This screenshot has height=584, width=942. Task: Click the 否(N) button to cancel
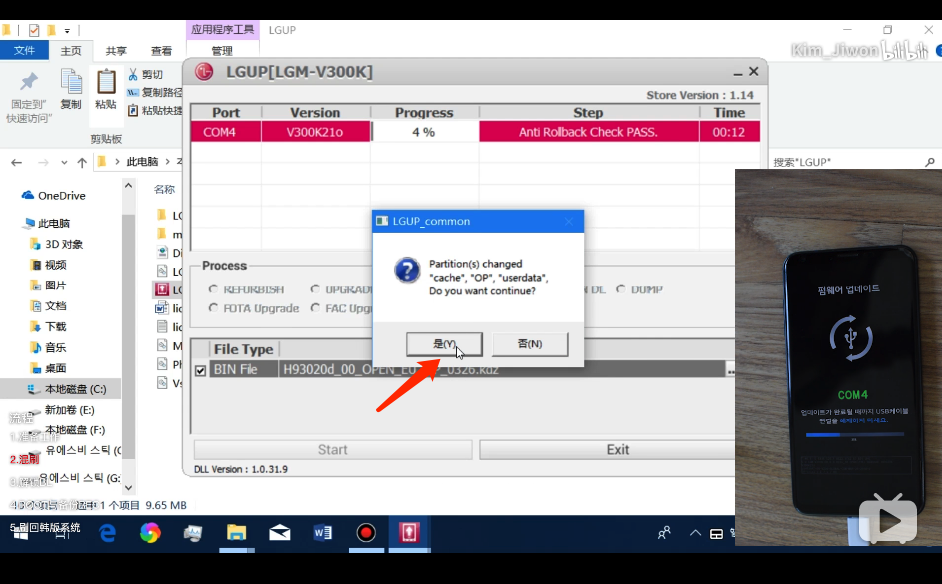tap(530, 344)
